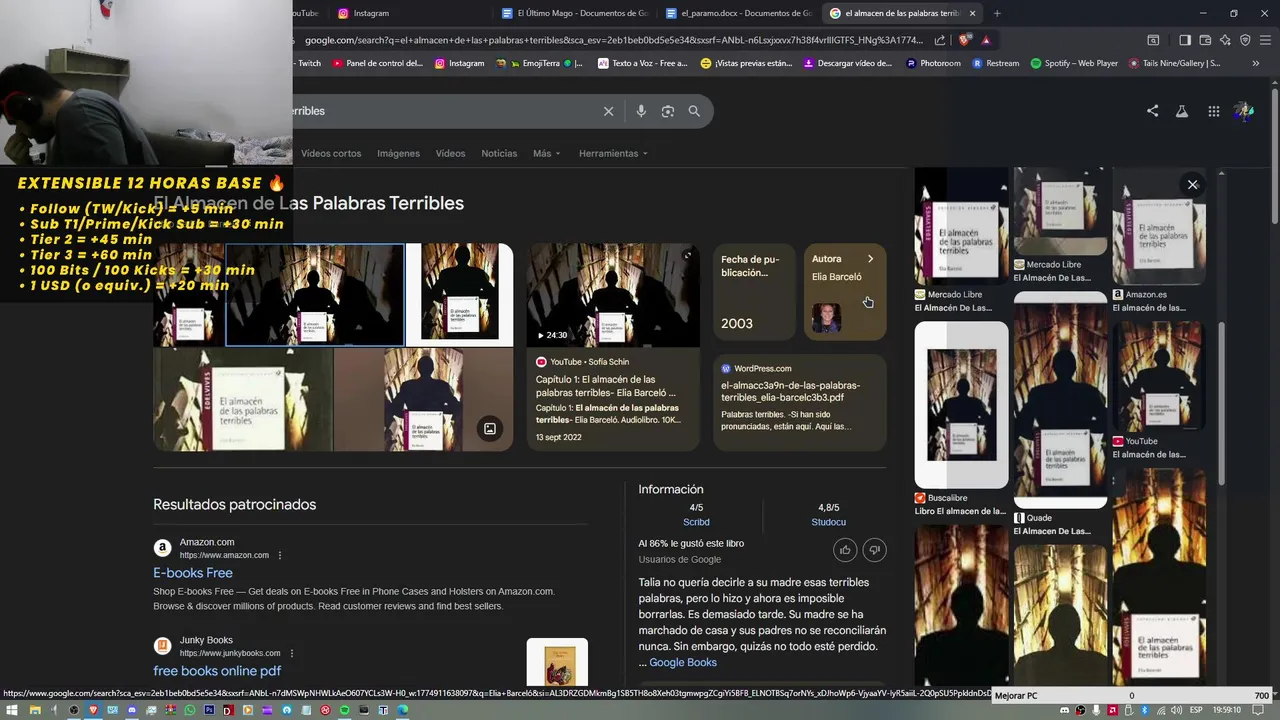This screenshot has width=1280, height=720.
Task: Open the Spotify – Web Player bookmark
Action: click(x=1074, y=63)
